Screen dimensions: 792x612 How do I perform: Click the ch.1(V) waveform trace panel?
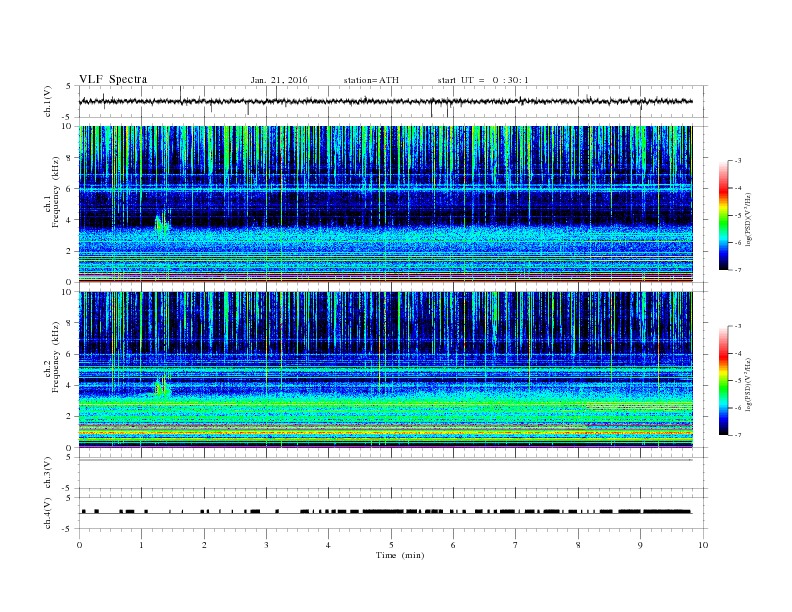pos(393,101)
